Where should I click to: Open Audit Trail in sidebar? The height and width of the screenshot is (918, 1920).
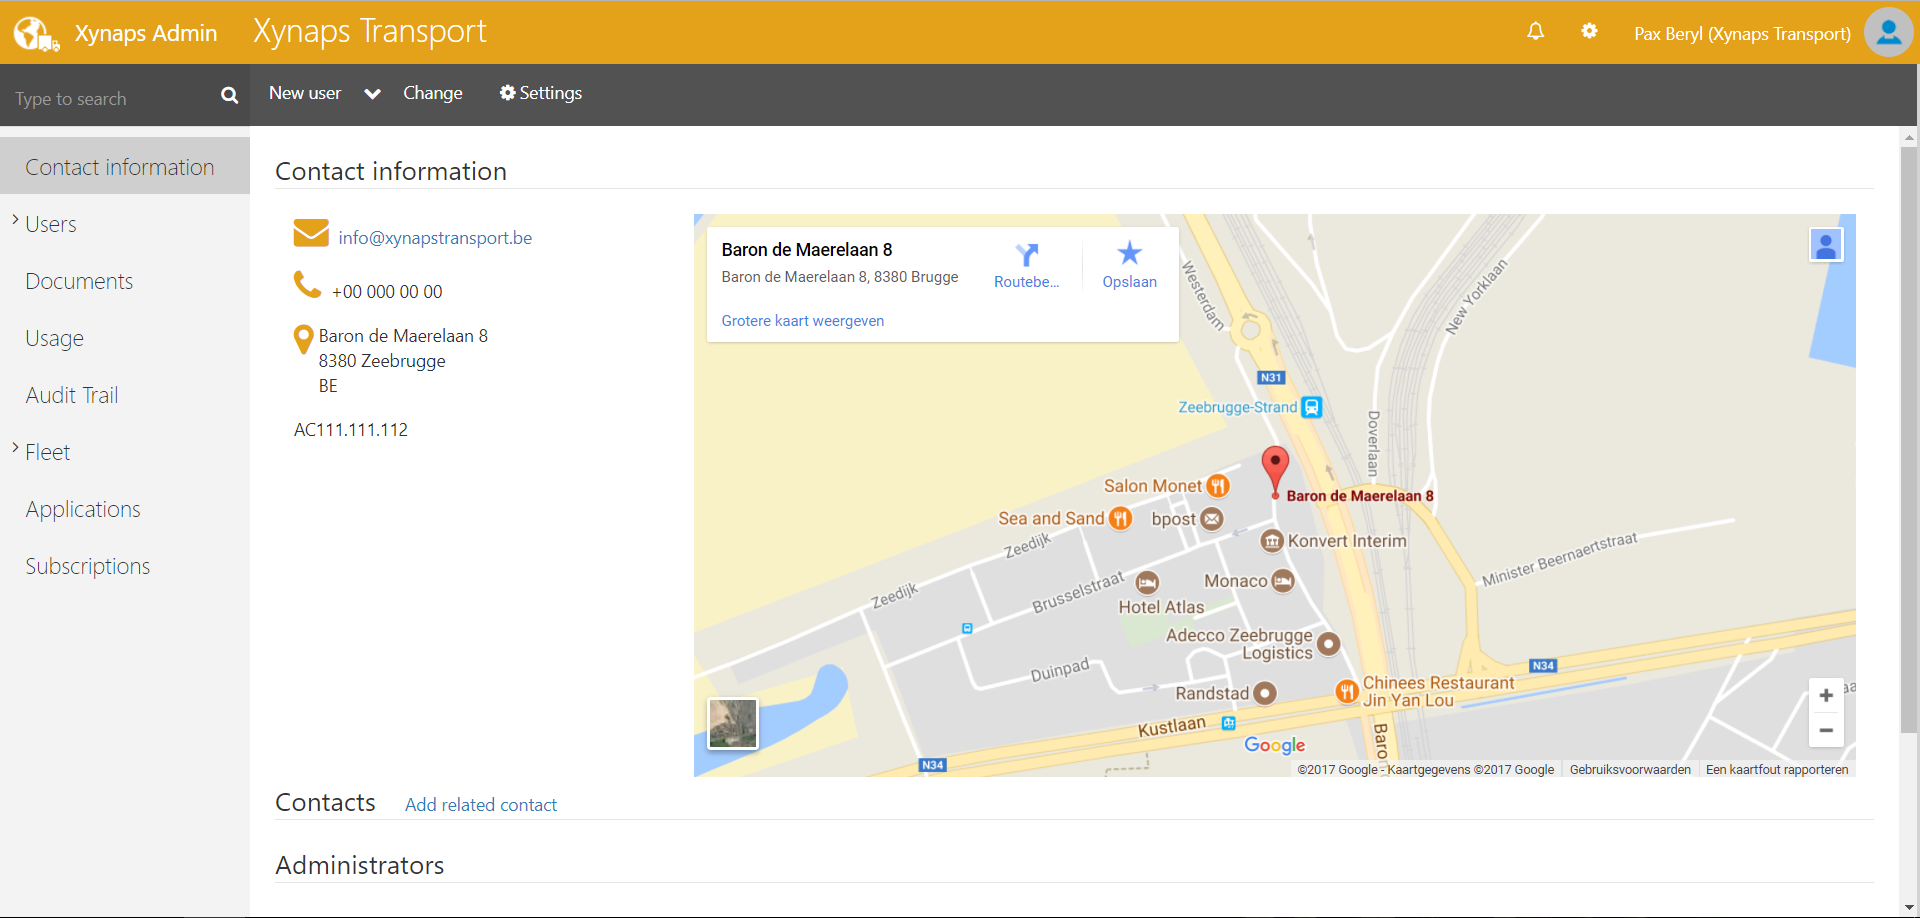point(72,396)
